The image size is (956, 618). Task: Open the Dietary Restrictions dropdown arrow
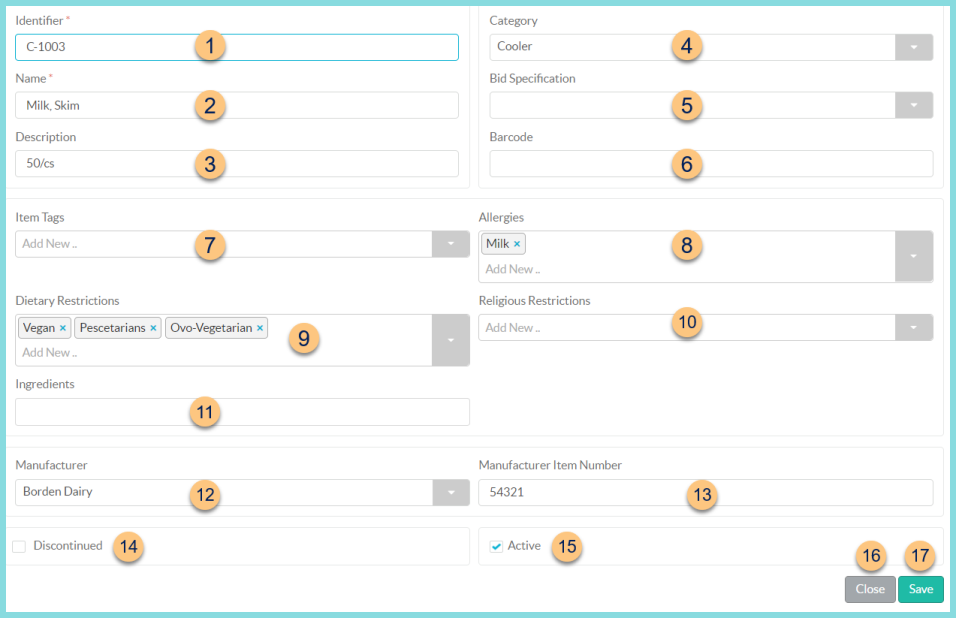coord(450,340)
